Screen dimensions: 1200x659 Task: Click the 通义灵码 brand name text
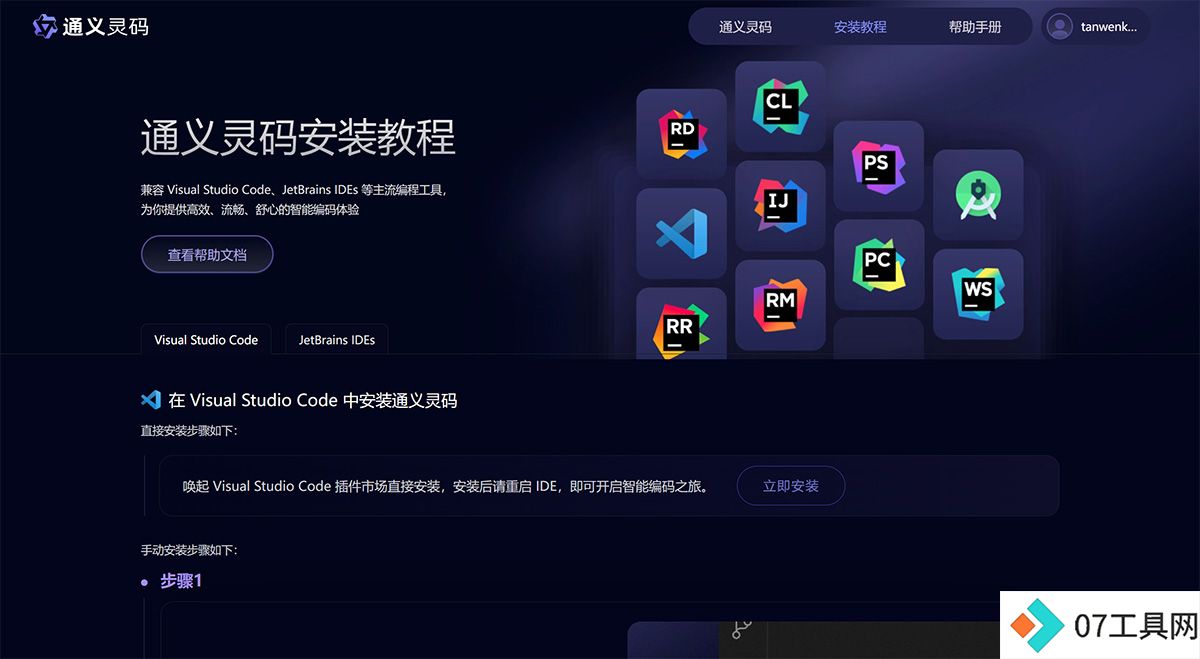pos(106,27)
